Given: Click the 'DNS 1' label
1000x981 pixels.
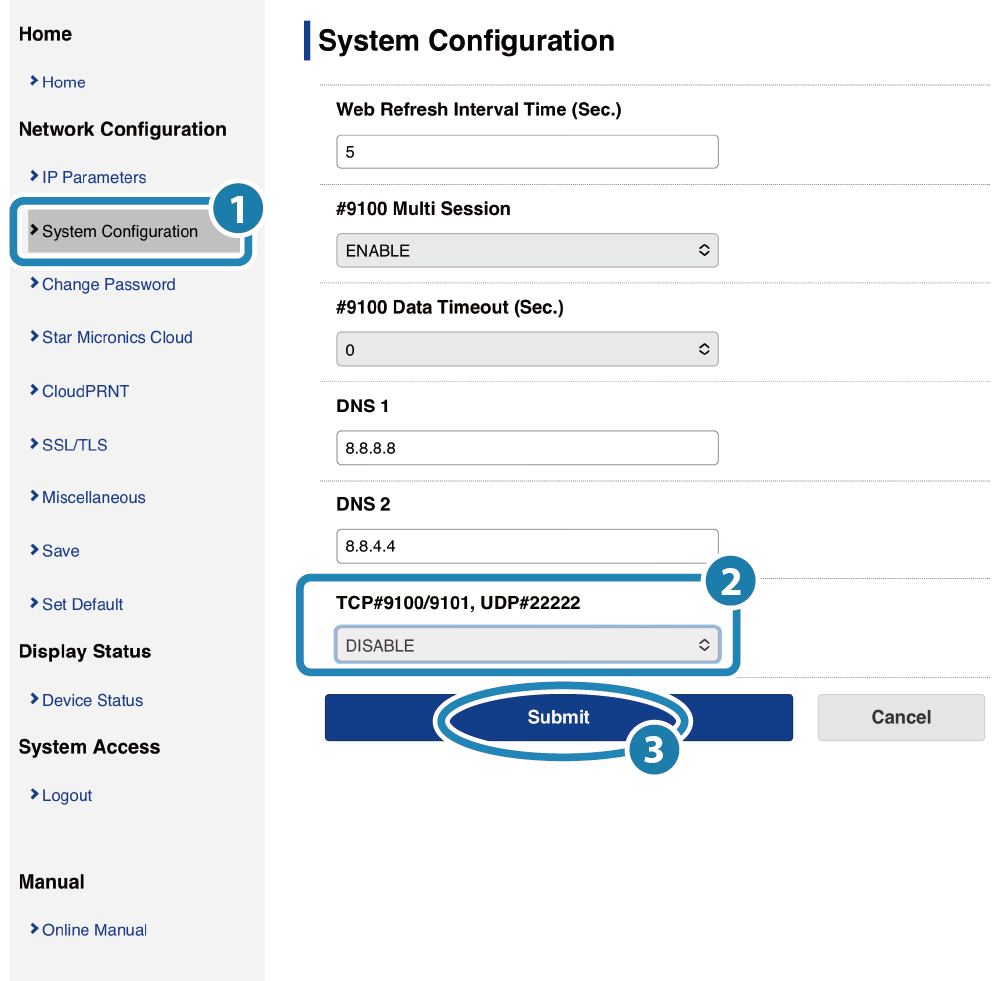Looking at the screenshot, I should [362, 406].
